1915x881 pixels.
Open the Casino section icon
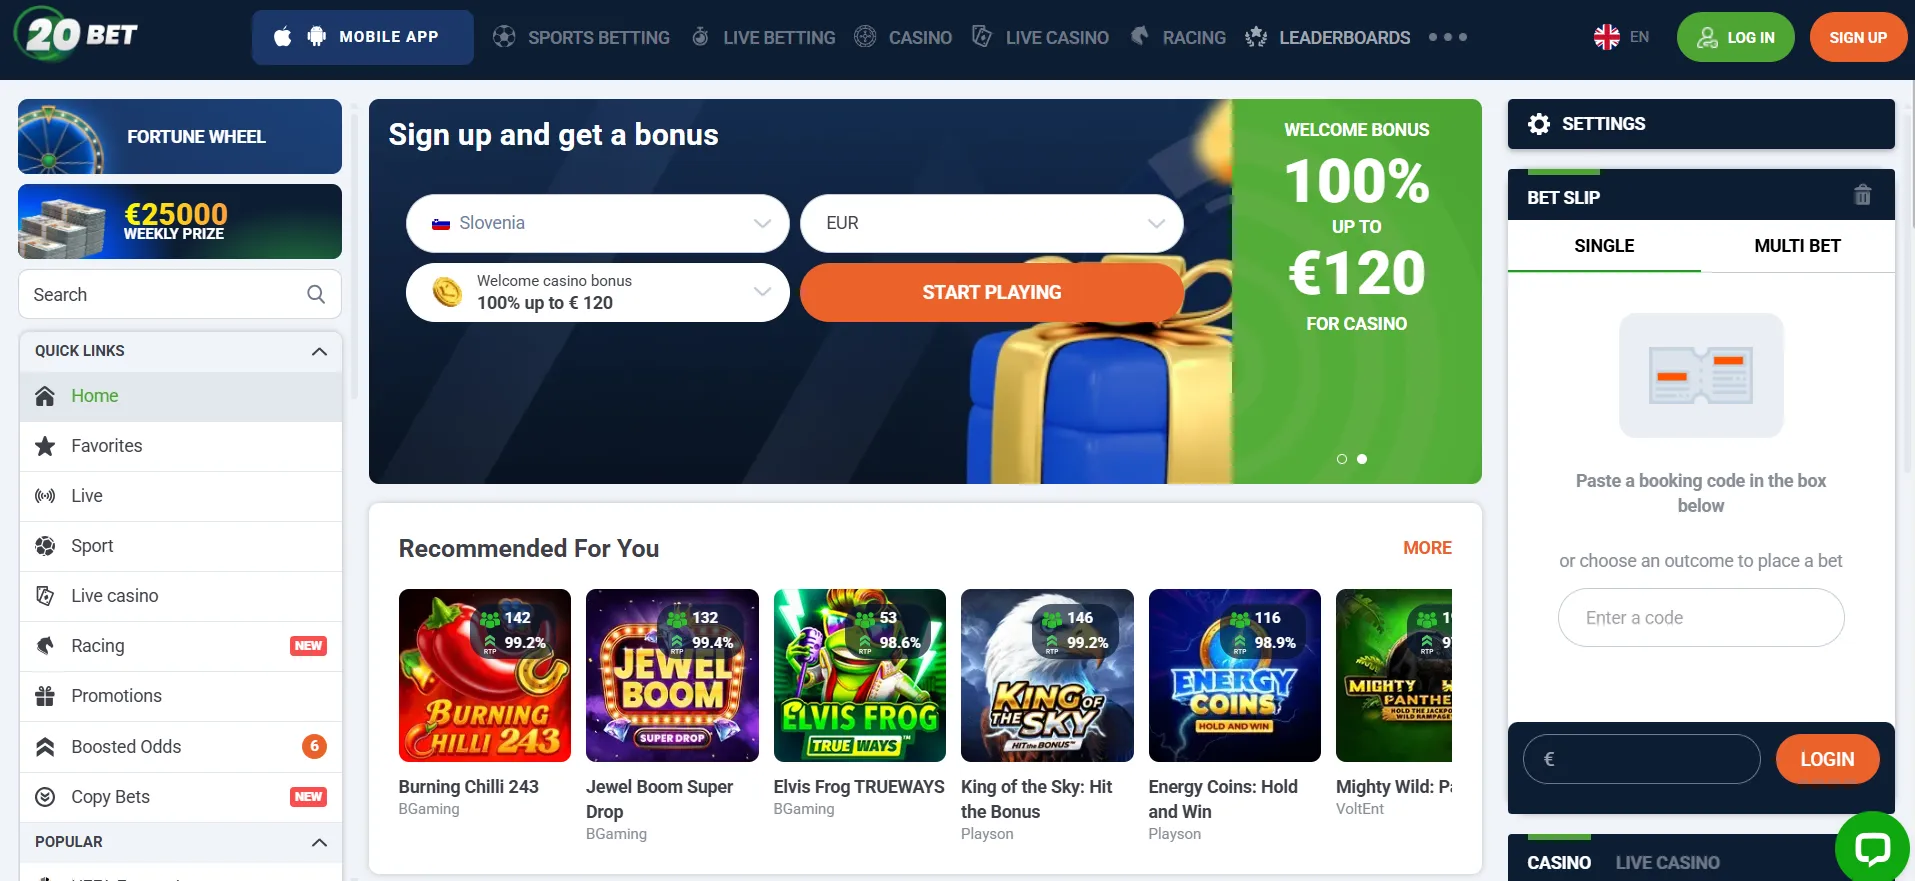862,37
